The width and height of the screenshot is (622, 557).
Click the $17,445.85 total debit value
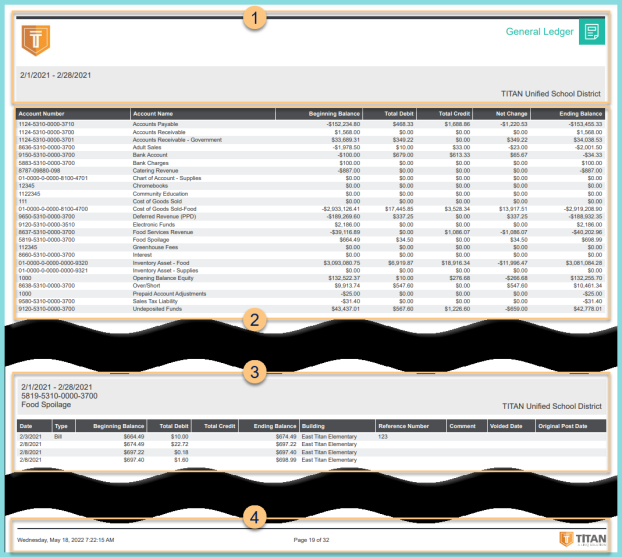399,209
